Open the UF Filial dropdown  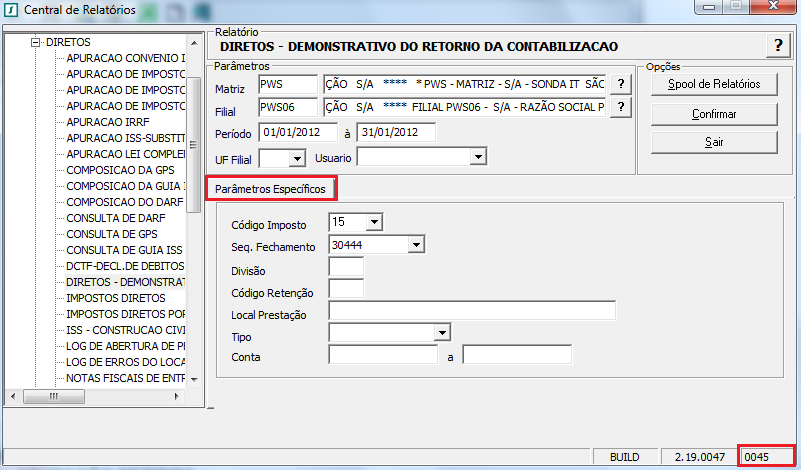[x=296, y=158]
